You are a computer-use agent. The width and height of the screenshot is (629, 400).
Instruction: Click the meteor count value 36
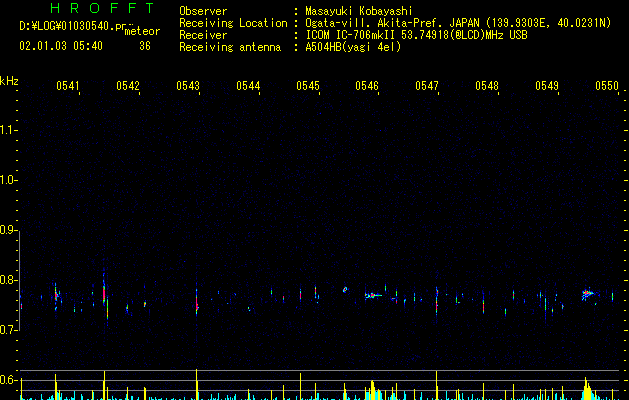pos(145,46)
